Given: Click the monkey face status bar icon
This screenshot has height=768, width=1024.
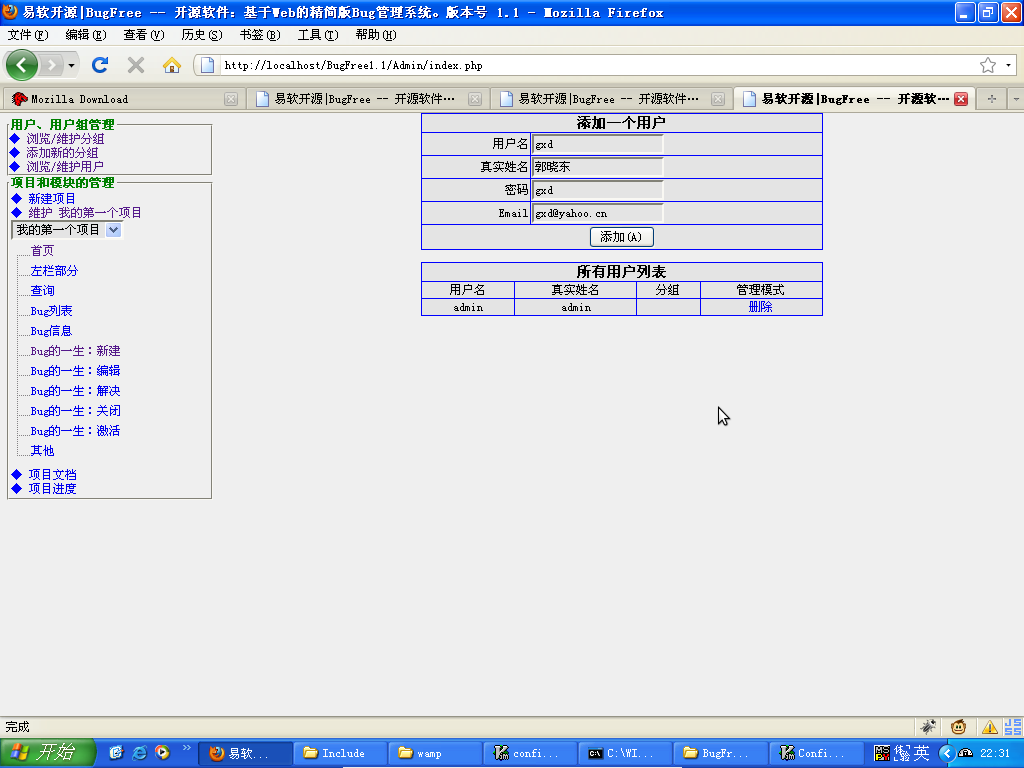Looking at the screenshot, I should (959, 727).
